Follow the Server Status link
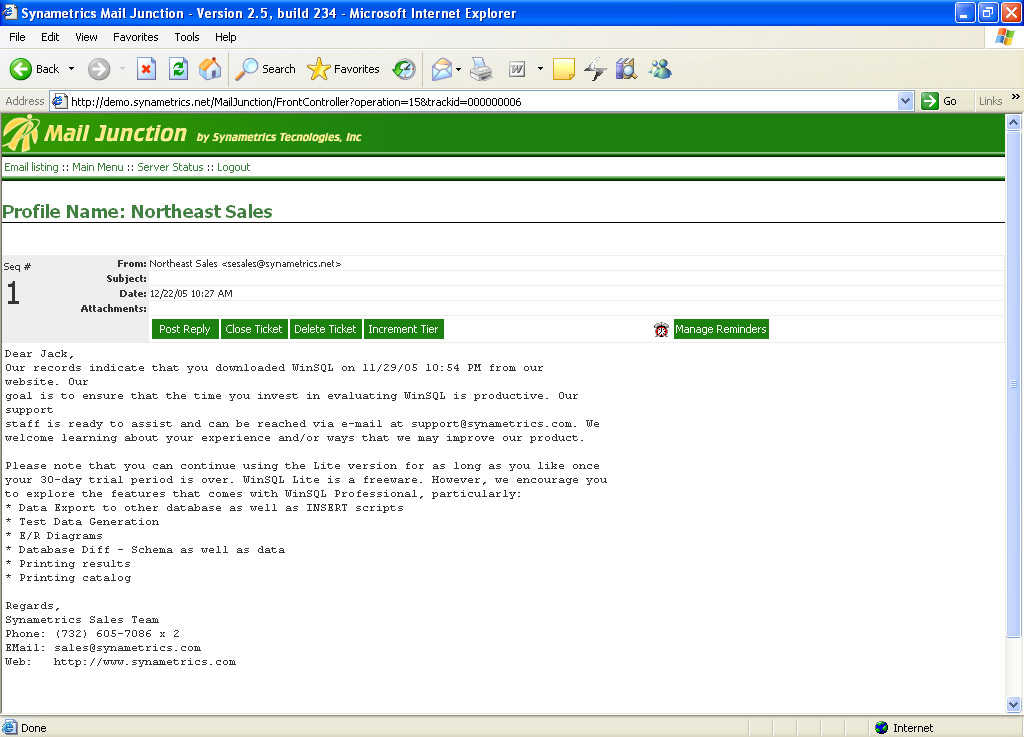Image resolution: width=1024 pixels, height=737 pixels. click(x=170, y=167)
